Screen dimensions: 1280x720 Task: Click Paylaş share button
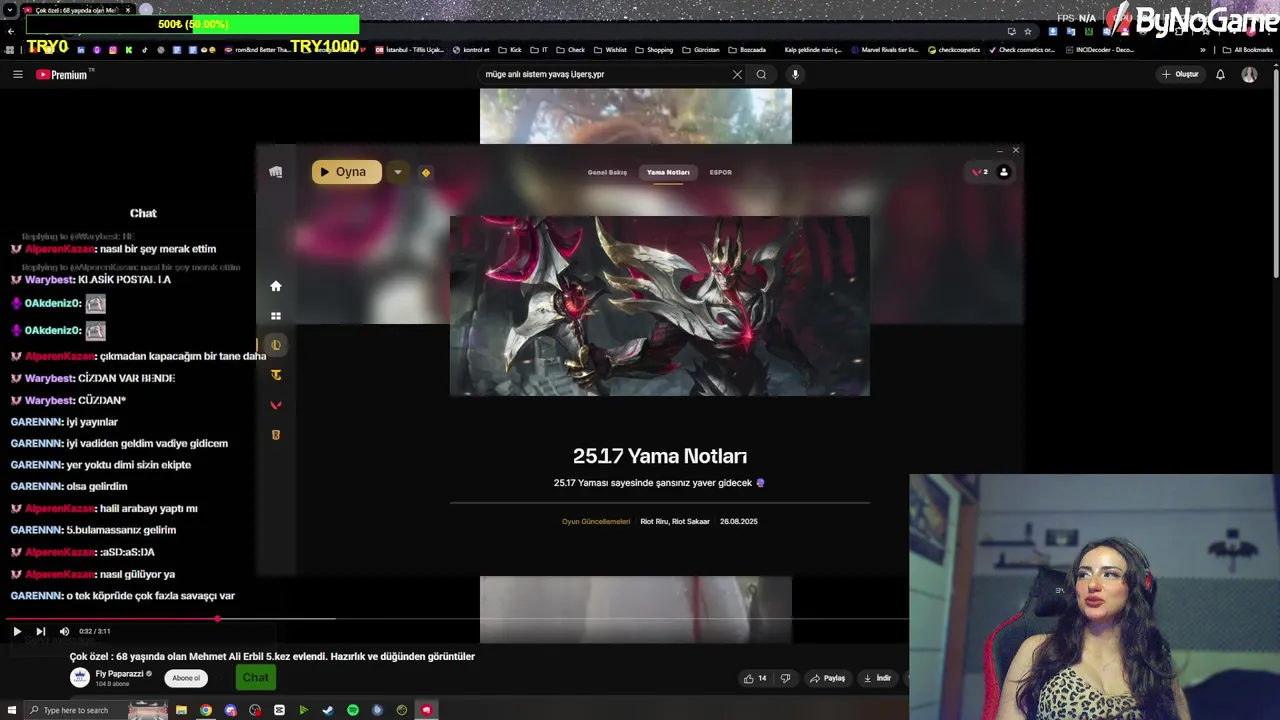pyautogui.click(x=827, y=678)
